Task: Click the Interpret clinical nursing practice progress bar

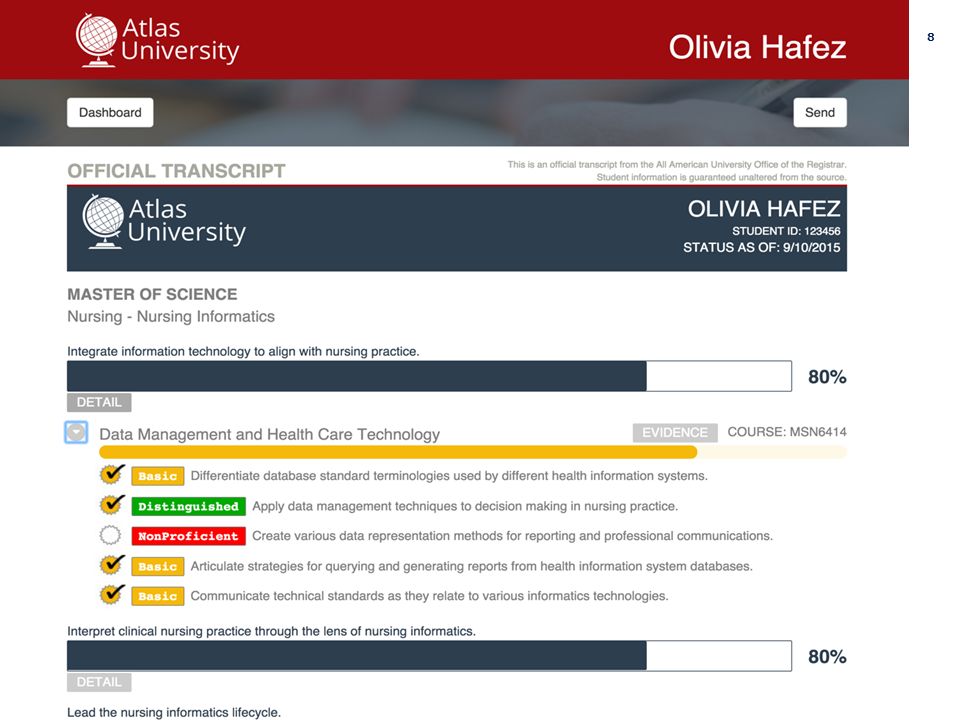Action: pyautogui.click(x=429, y=656)
